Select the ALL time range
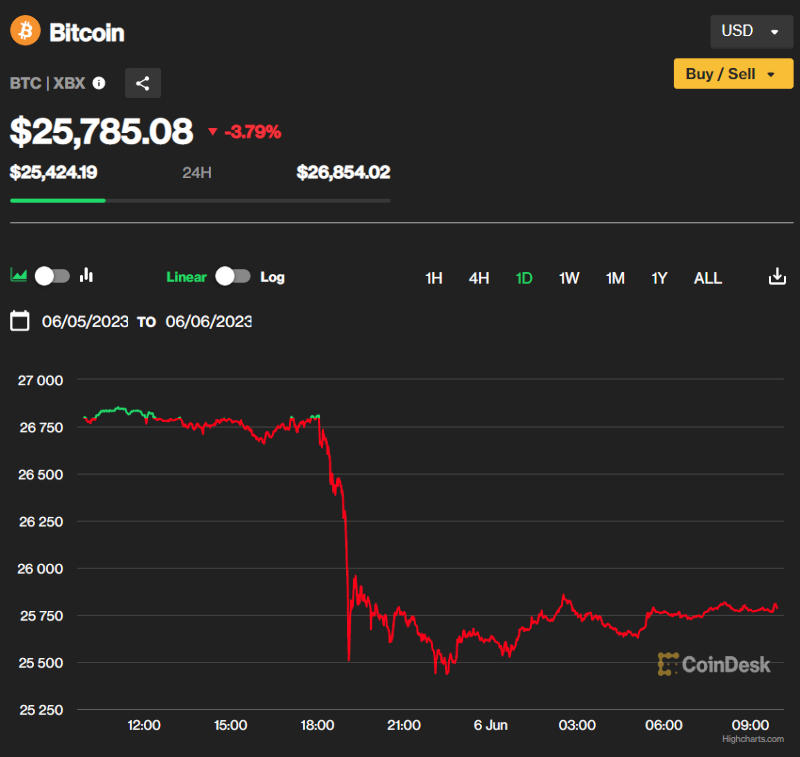The image size is (800, 757). (x=707, y=278)
